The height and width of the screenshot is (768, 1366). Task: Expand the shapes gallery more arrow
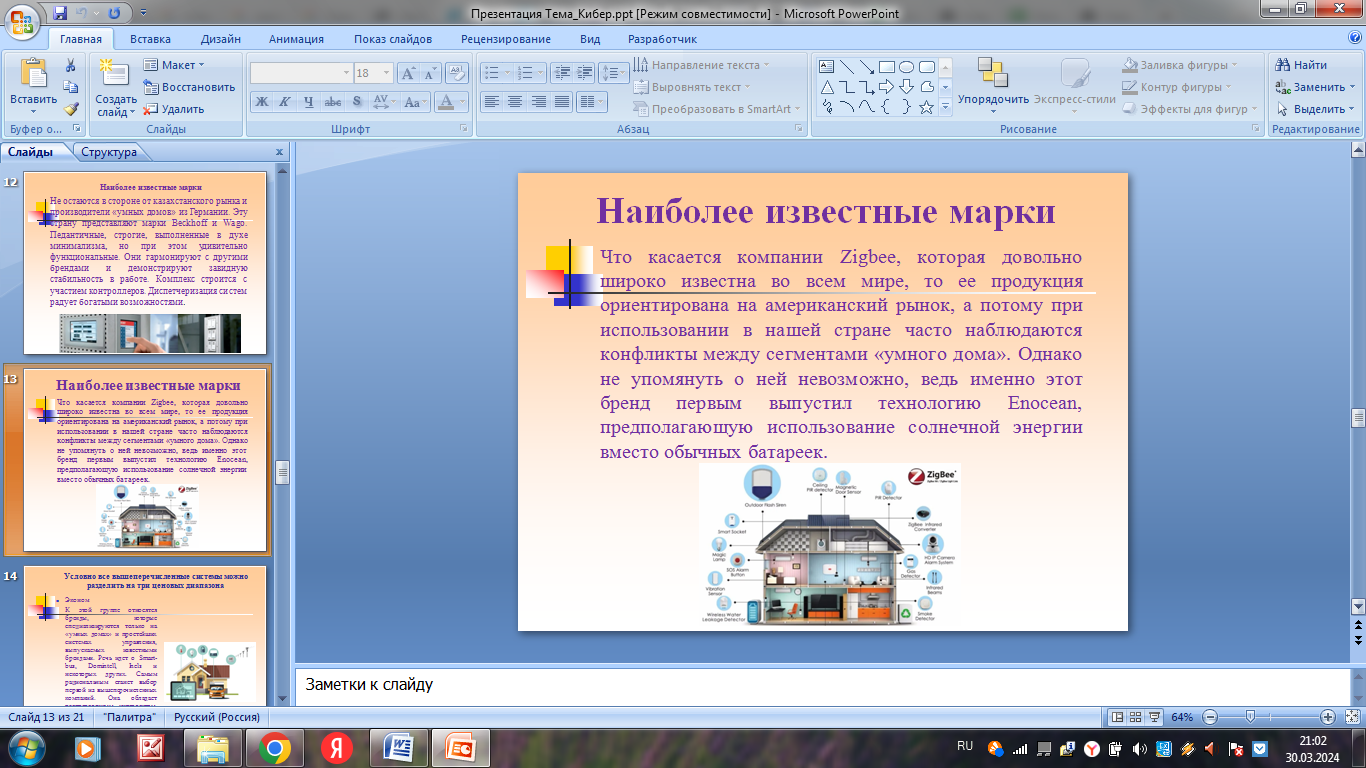click(945, 108)
